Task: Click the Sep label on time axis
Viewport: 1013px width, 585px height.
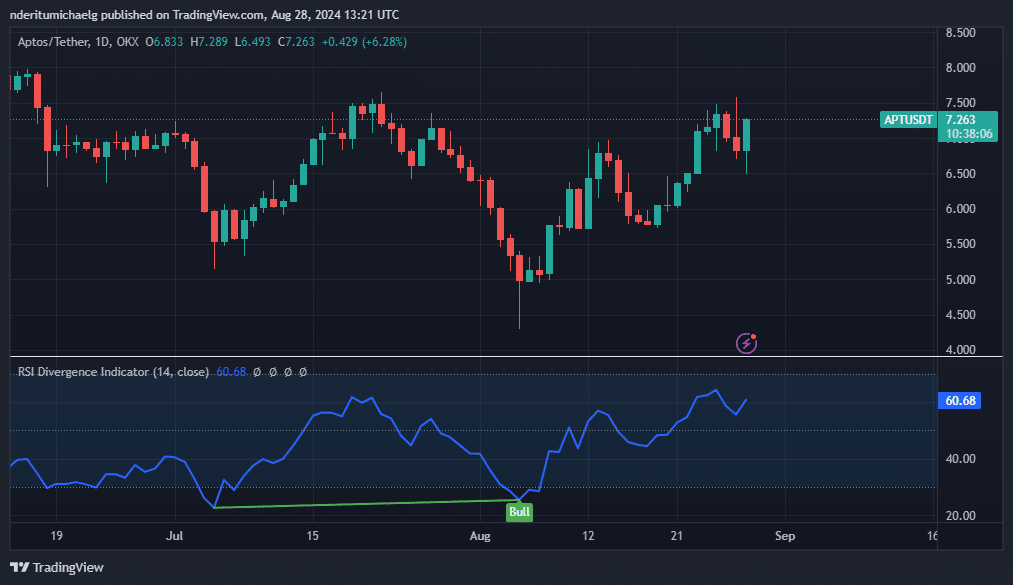Action: pyautogui.click(x=784, y=536)
